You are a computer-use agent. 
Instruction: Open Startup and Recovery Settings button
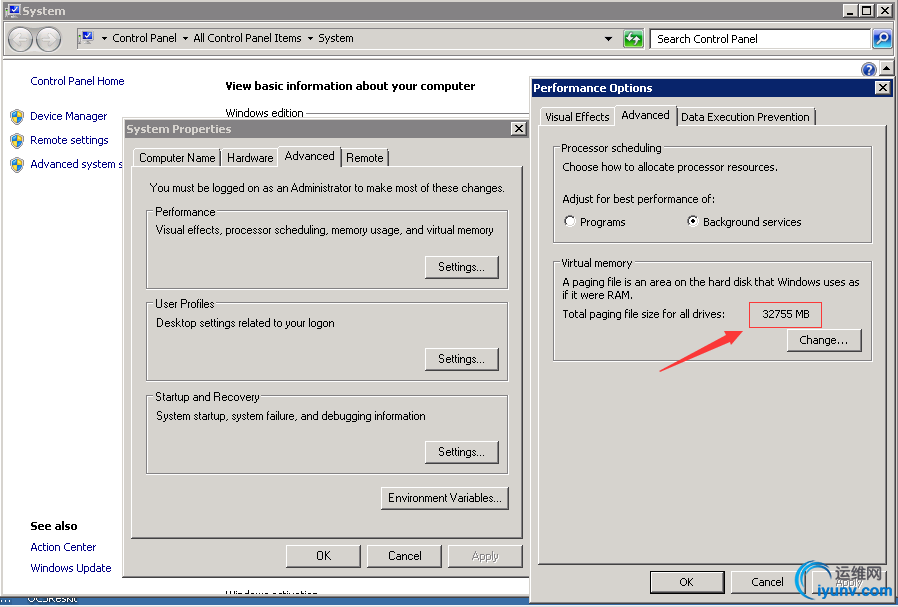click(462, 452)
